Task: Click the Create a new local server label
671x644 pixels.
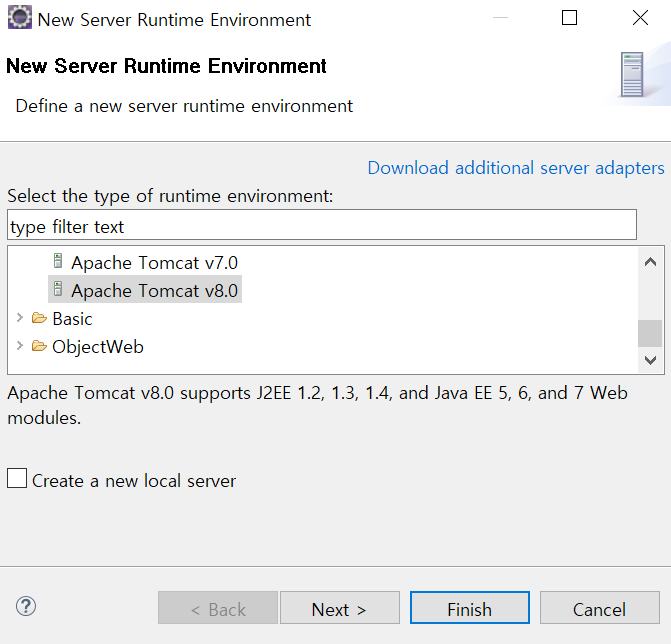Action: 134,481
